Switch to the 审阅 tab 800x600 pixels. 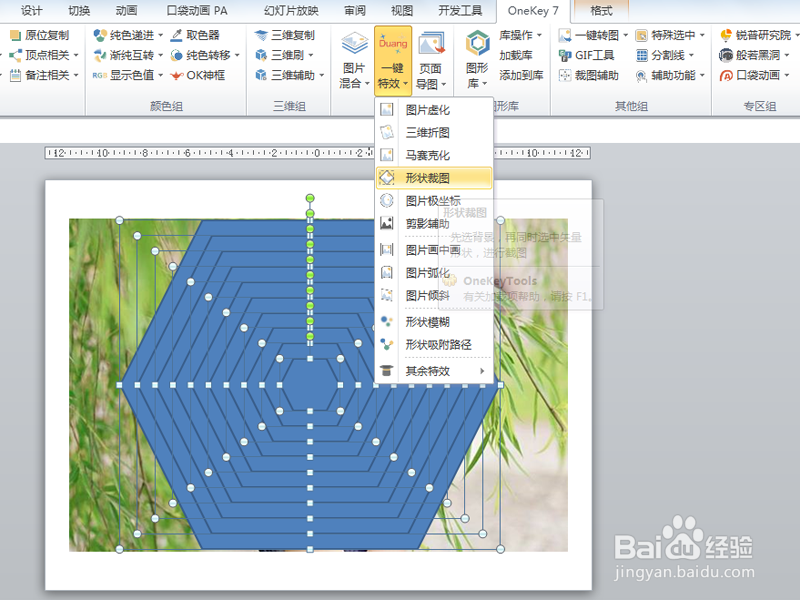[355, 10]
